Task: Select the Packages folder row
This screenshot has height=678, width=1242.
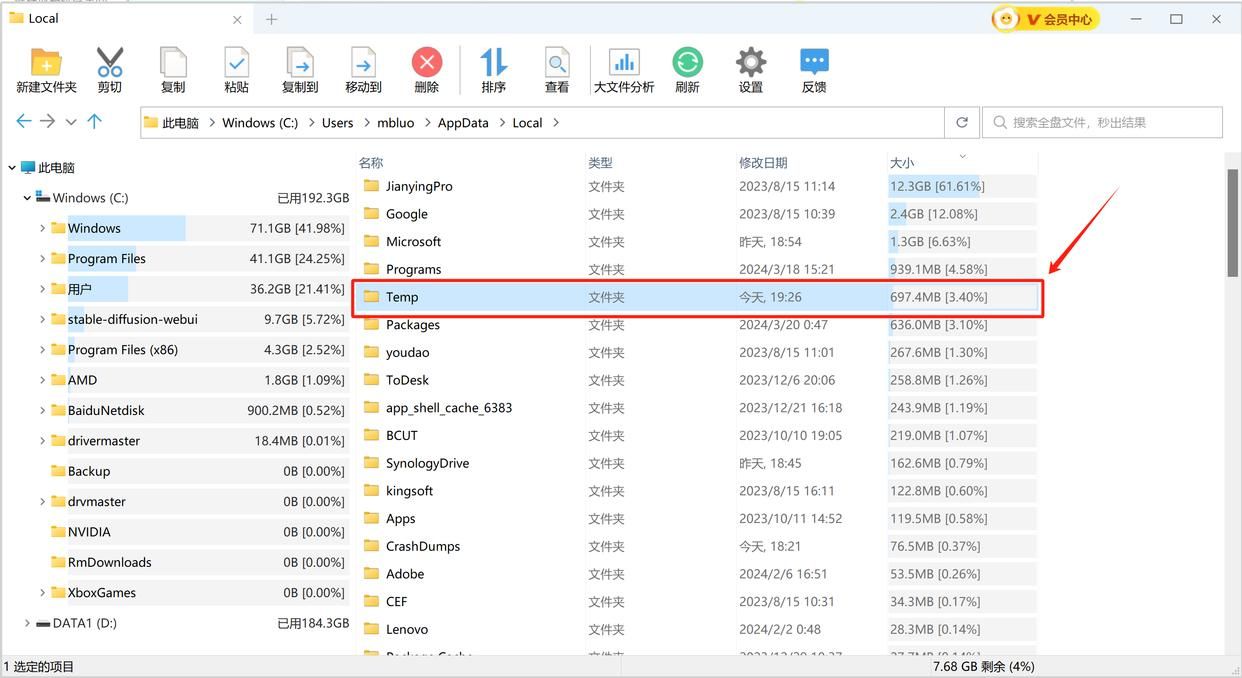Action: (696, 325)
